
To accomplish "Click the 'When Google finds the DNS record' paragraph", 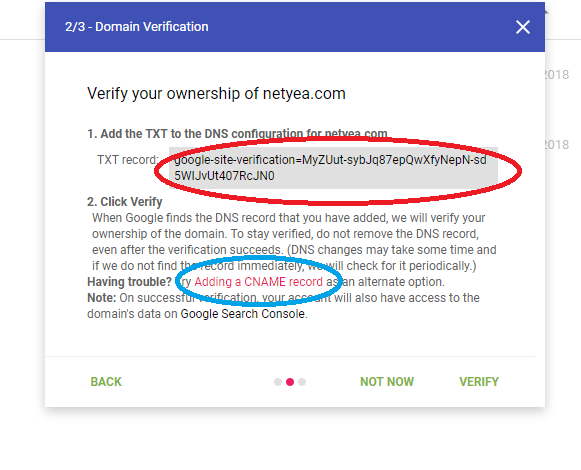I will 294,242.
